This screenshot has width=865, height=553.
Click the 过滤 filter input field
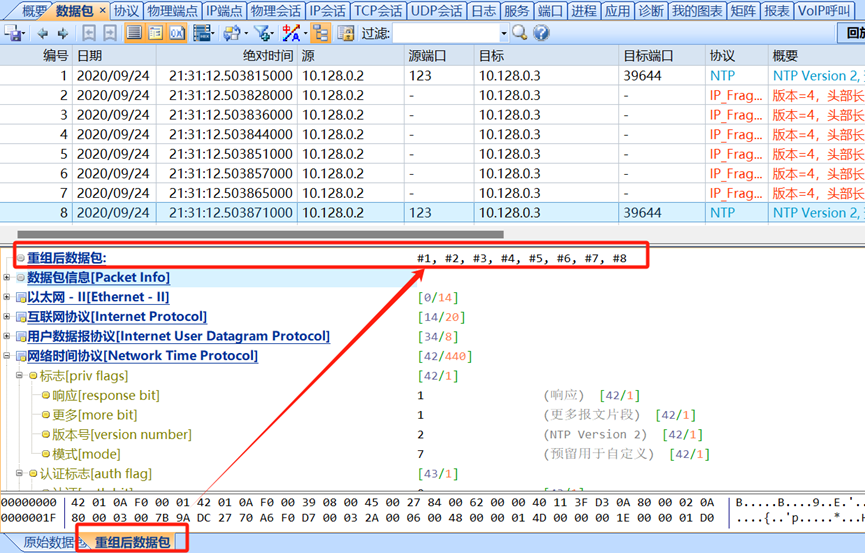click(x=445, y=33)
